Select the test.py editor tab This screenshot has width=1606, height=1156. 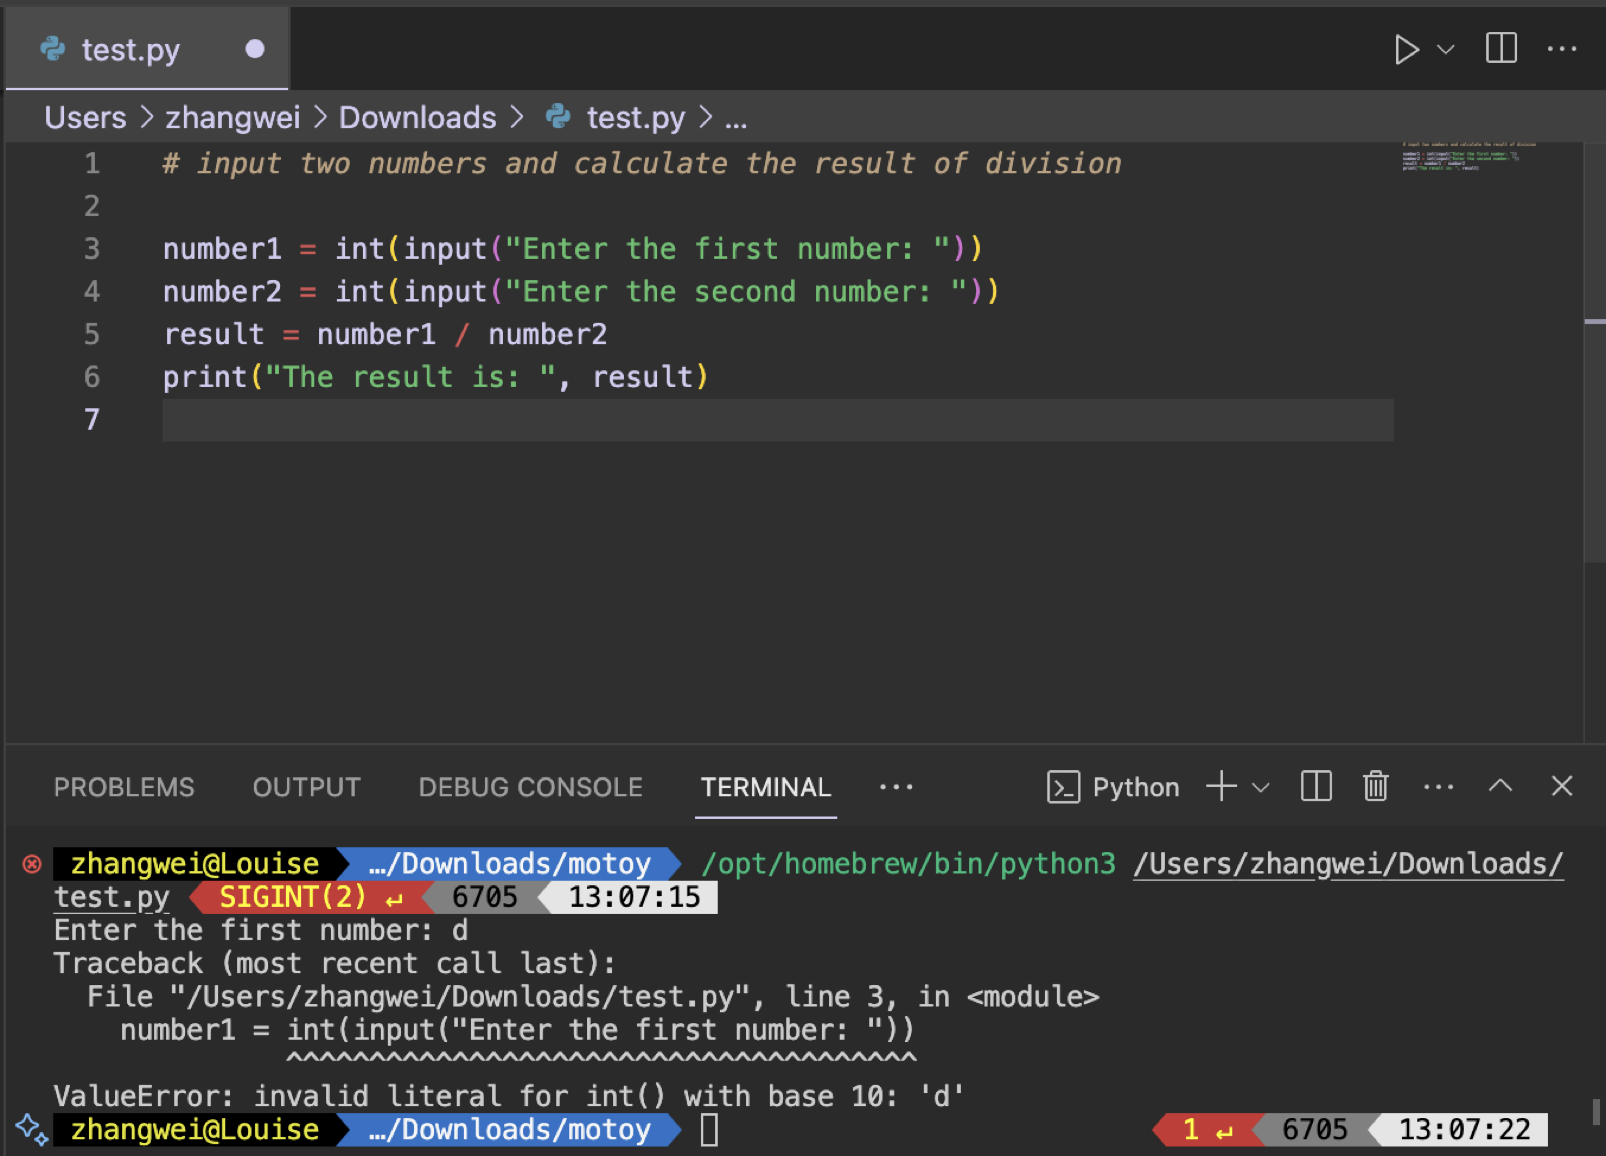tap(130, 50)
